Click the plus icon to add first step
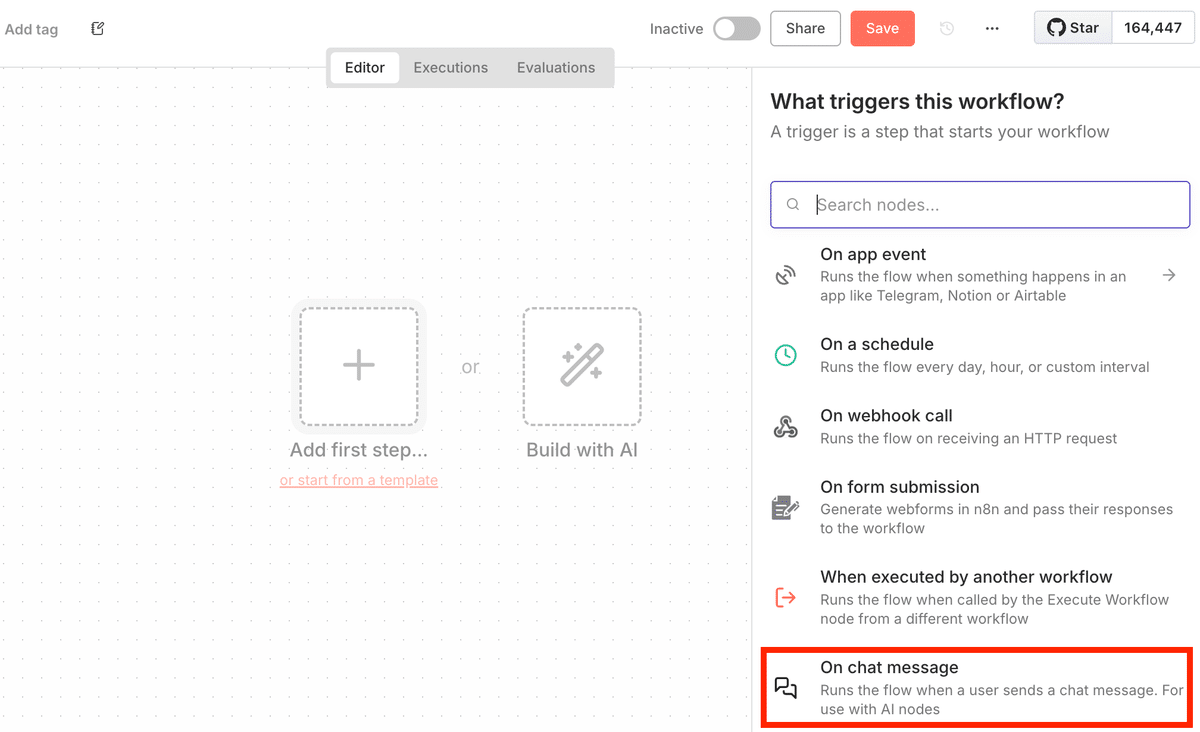 pos(359,366)
